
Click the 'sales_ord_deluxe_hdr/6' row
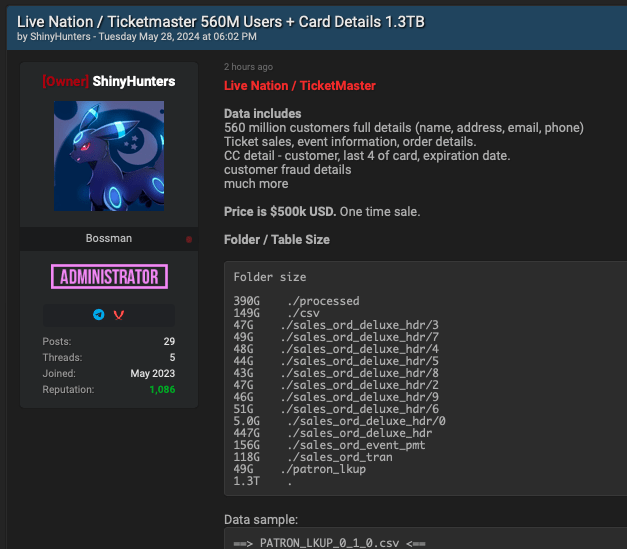pyautogui.click(x=336, y=409)
